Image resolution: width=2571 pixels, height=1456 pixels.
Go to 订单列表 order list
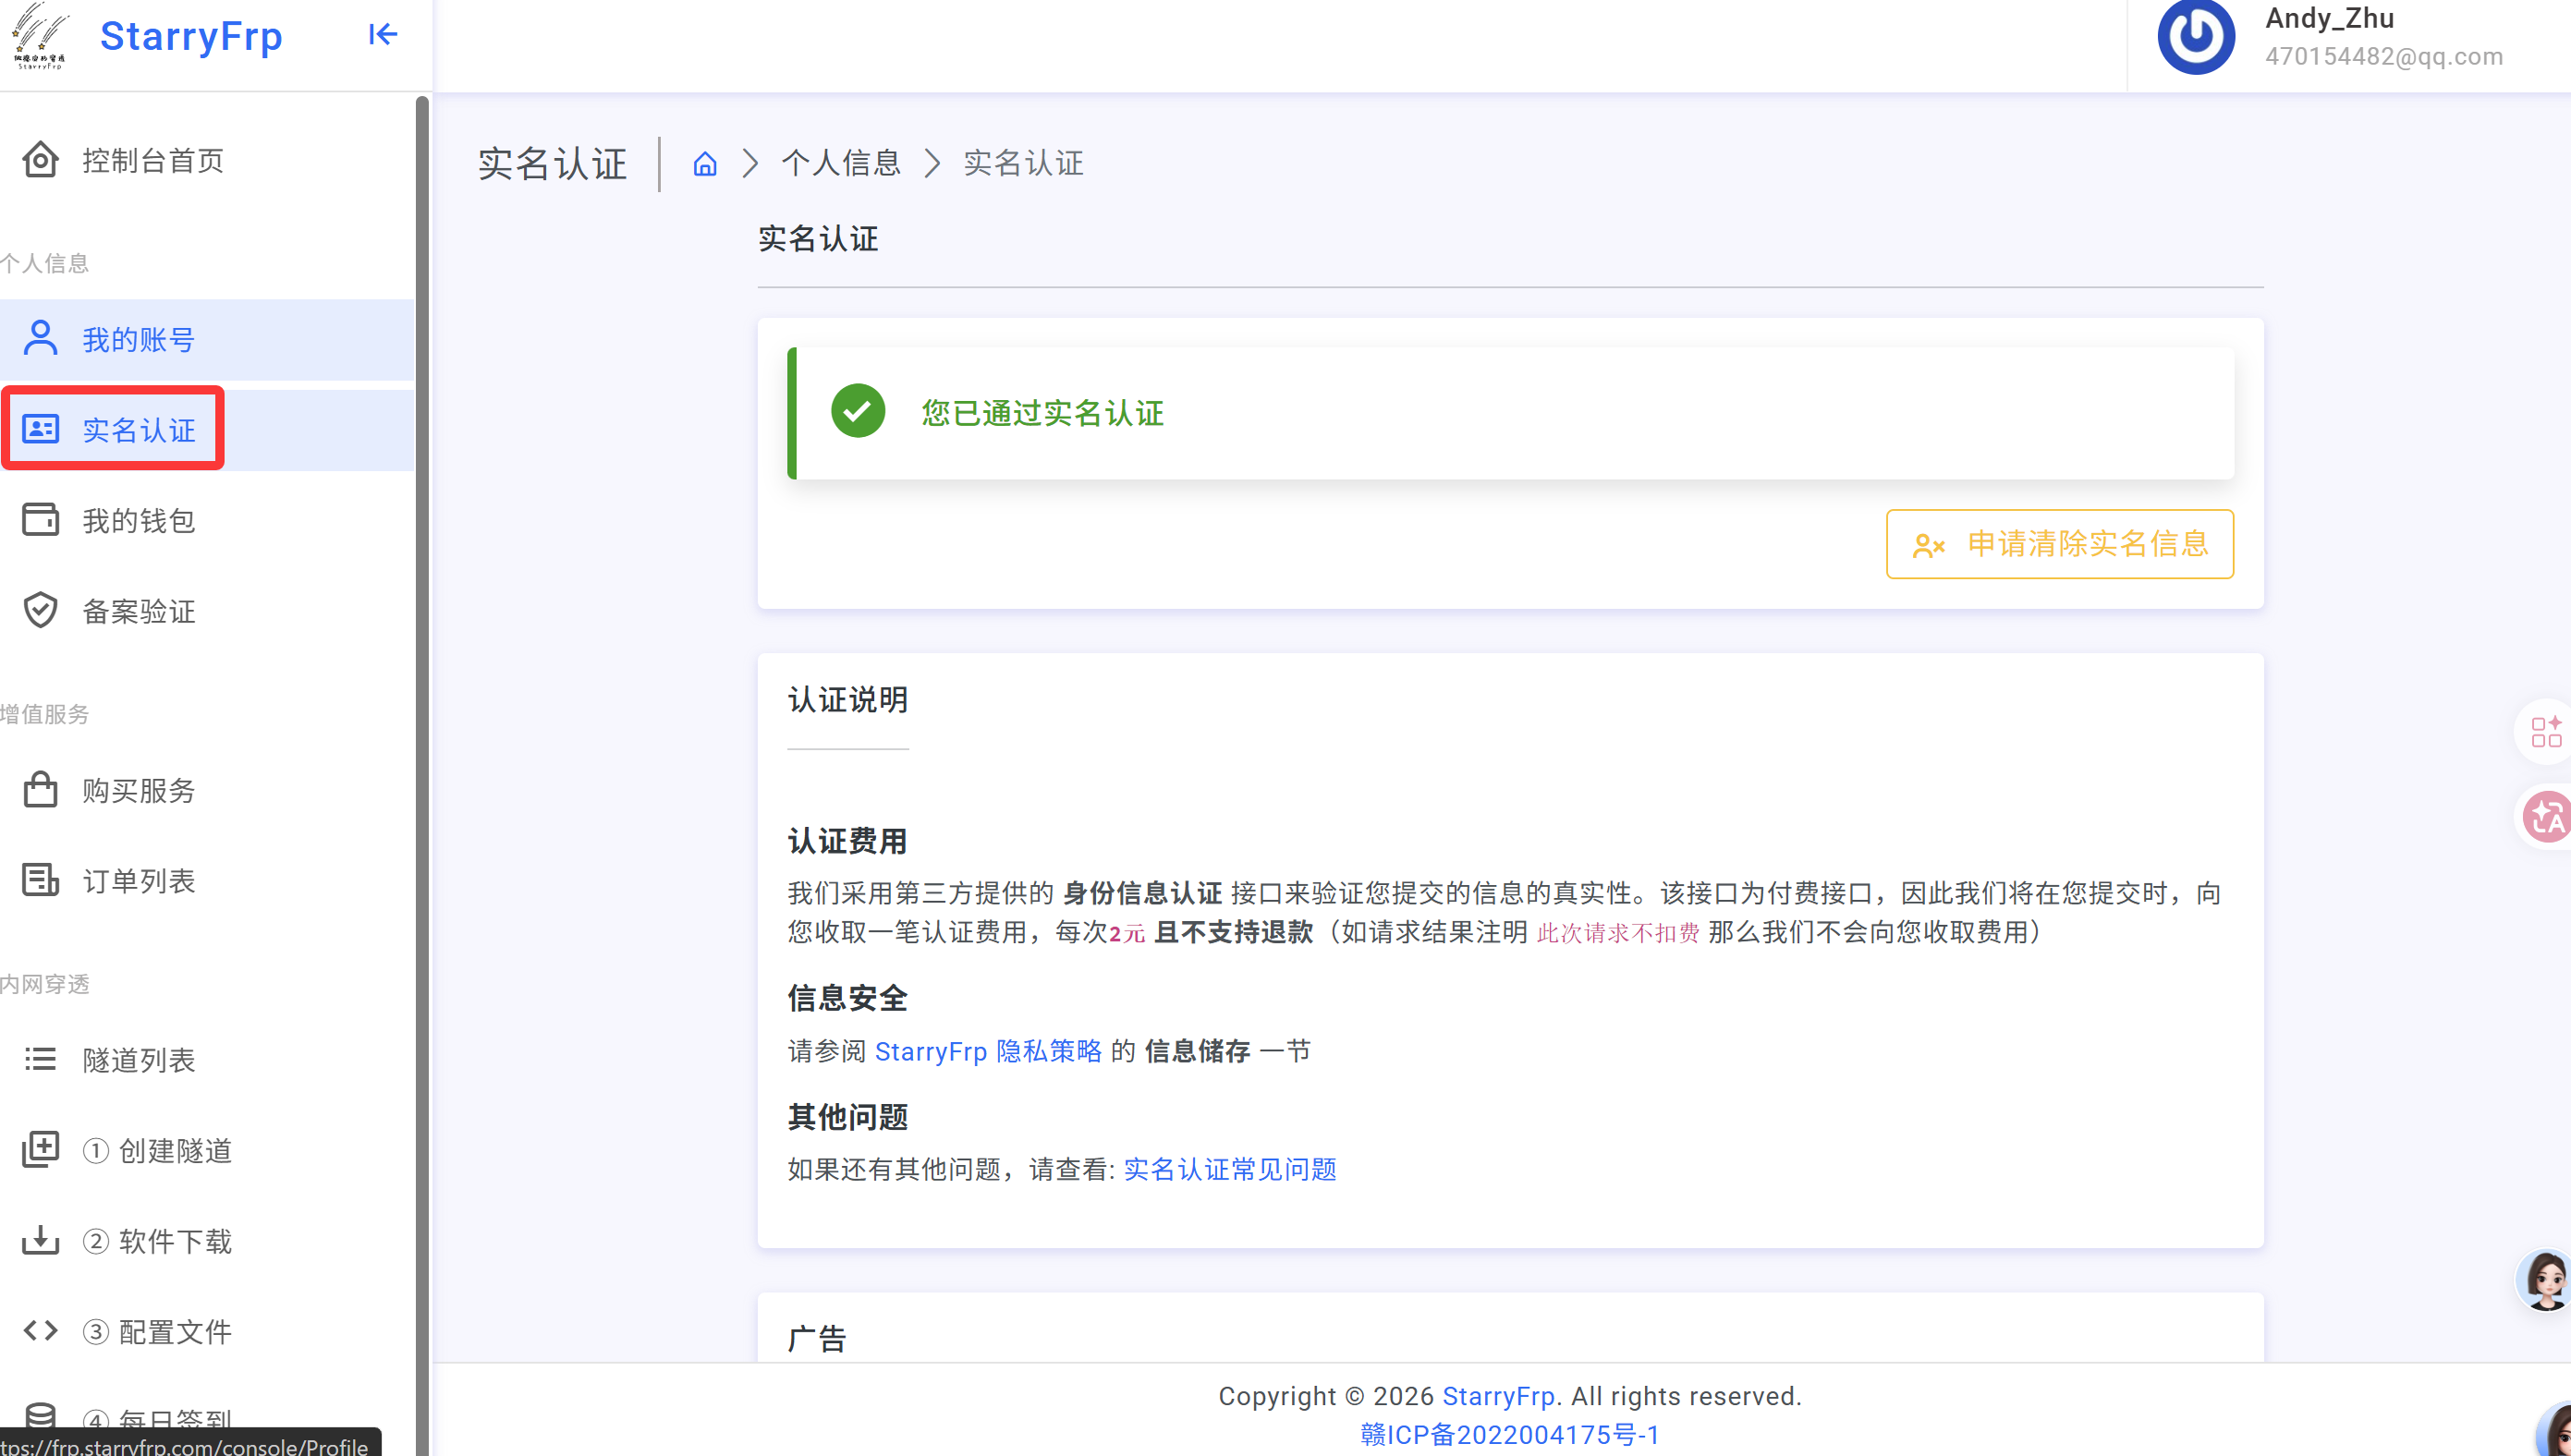tap(138, 880)
